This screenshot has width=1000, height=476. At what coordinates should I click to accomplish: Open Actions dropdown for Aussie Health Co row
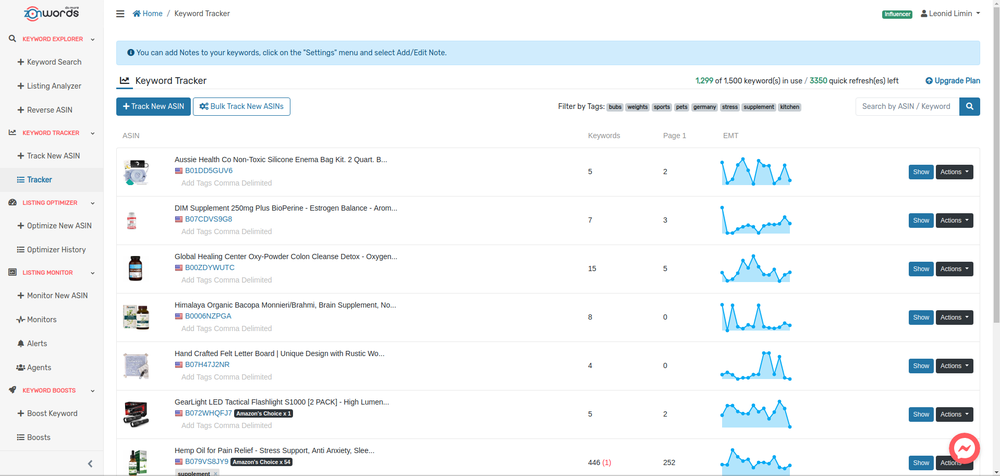[954, 172]
